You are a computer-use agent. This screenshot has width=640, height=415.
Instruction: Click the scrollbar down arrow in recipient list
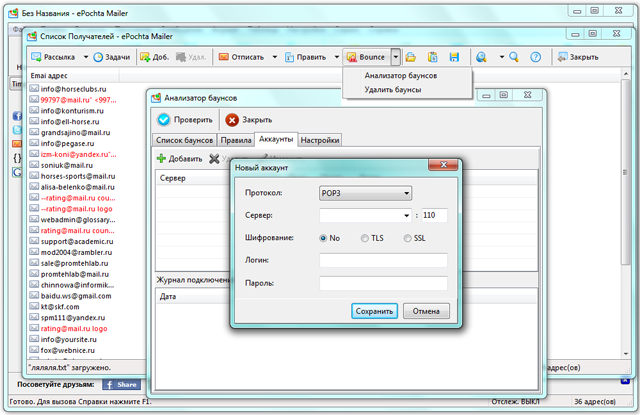point(626,354)
